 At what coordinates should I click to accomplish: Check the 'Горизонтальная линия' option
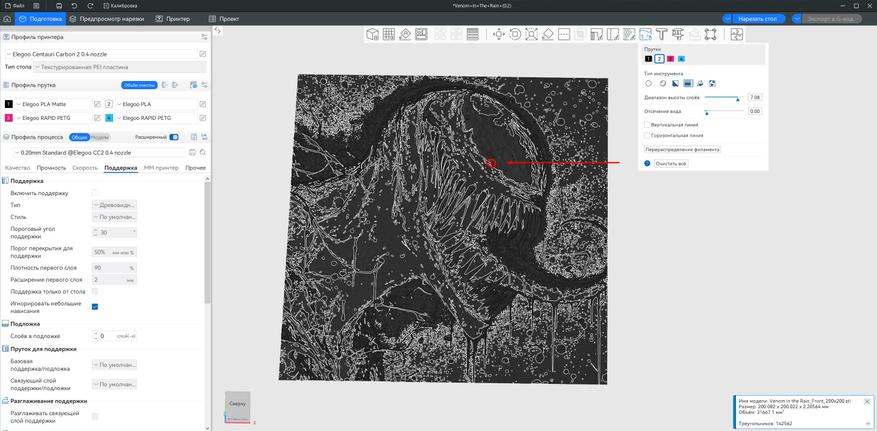point(647,135)
